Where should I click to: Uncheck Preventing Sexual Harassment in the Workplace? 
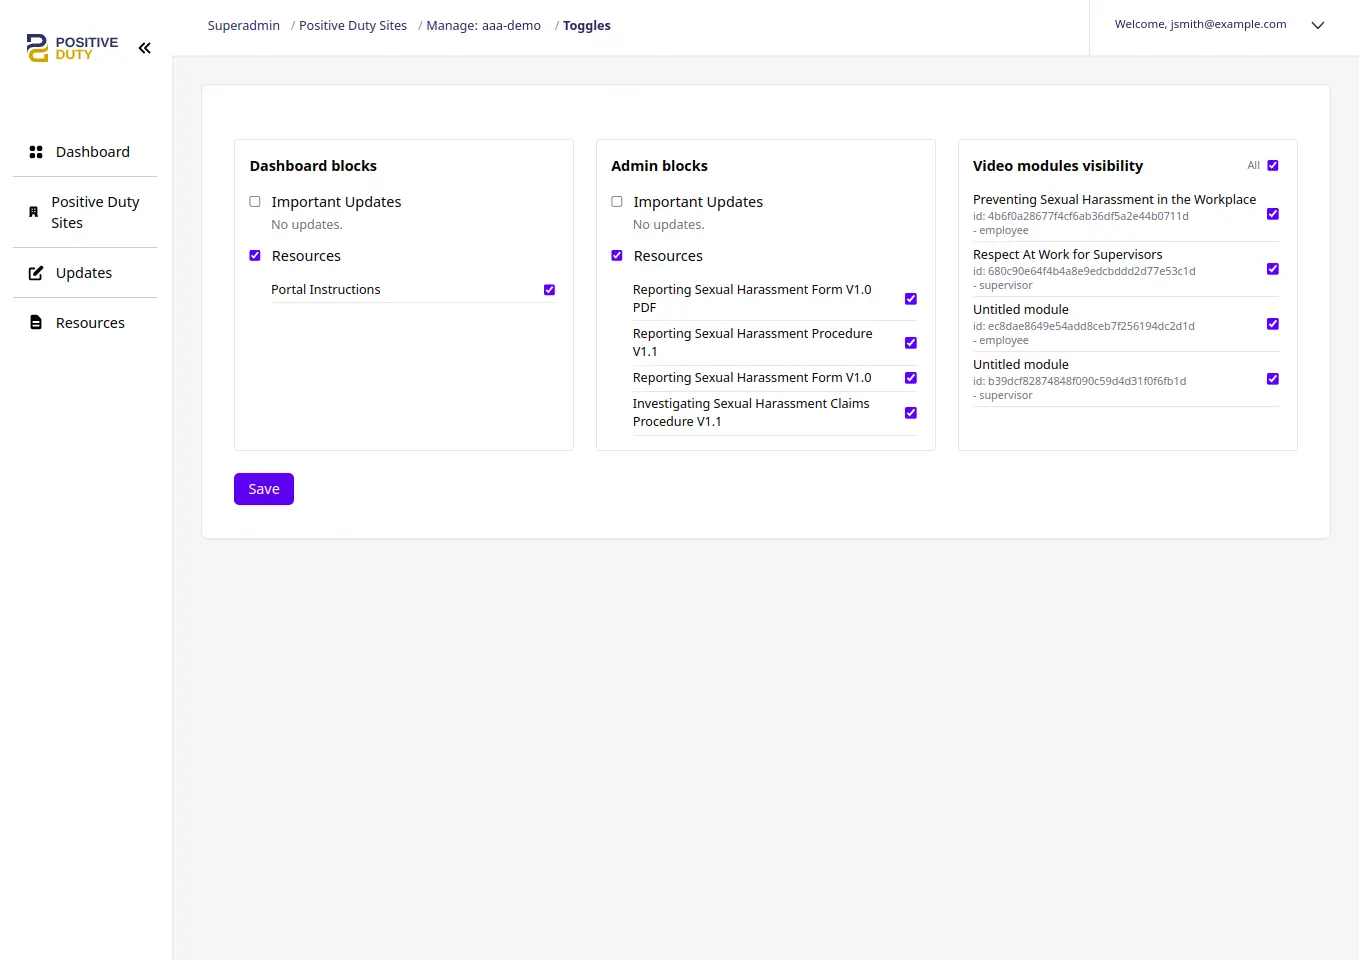[1273, 214]
